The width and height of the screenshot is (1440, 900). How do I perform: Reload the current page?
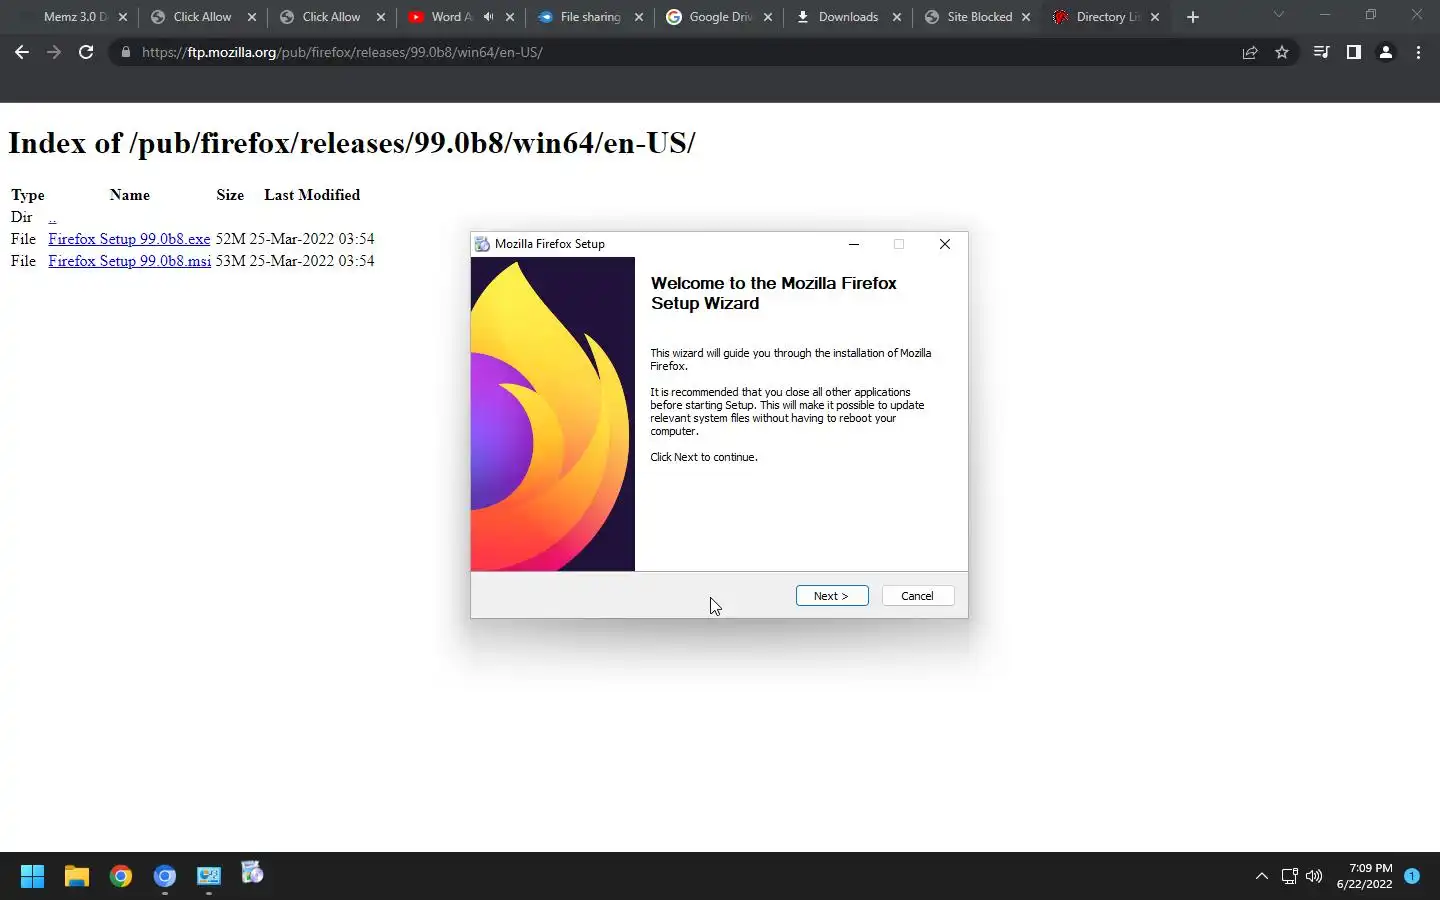click(x=86, y=52)
